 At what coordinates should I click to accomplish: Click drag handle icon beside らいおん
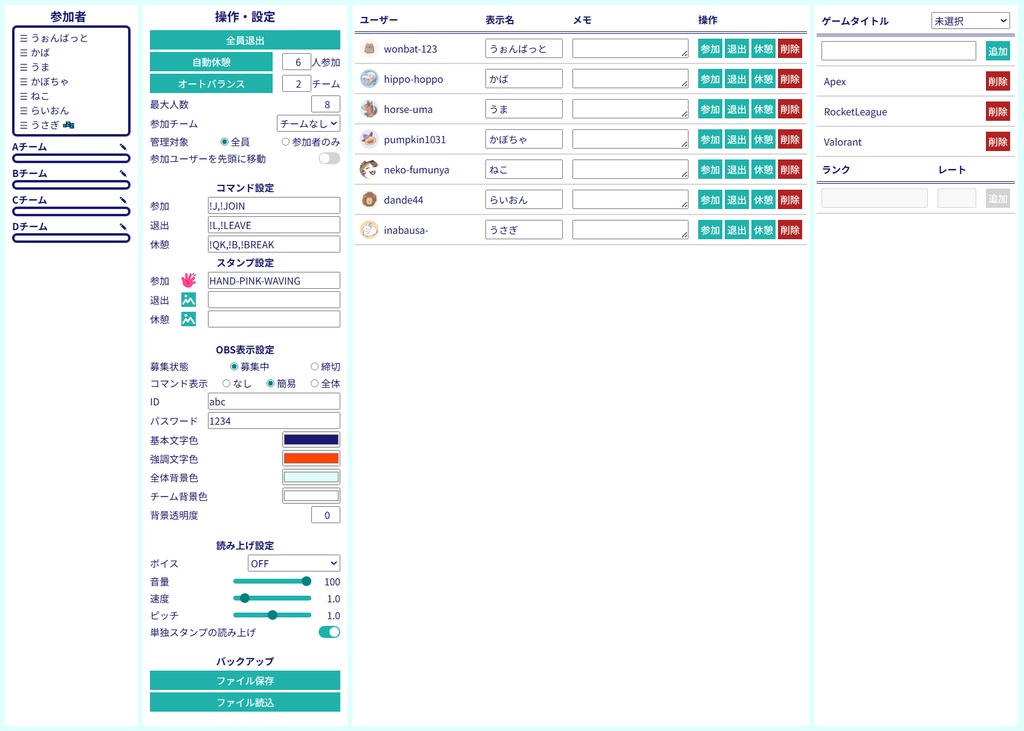24,110
